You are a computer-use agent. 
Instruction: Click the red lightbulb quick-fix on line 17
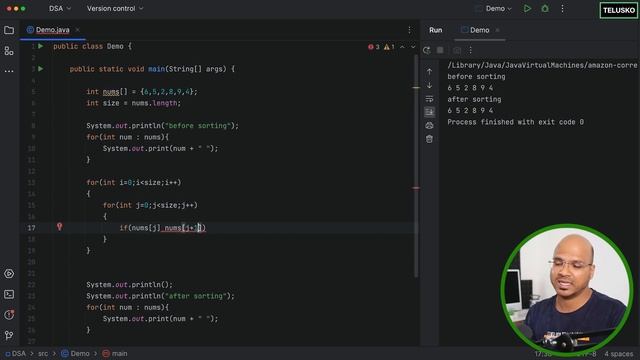tap(60, 227)
